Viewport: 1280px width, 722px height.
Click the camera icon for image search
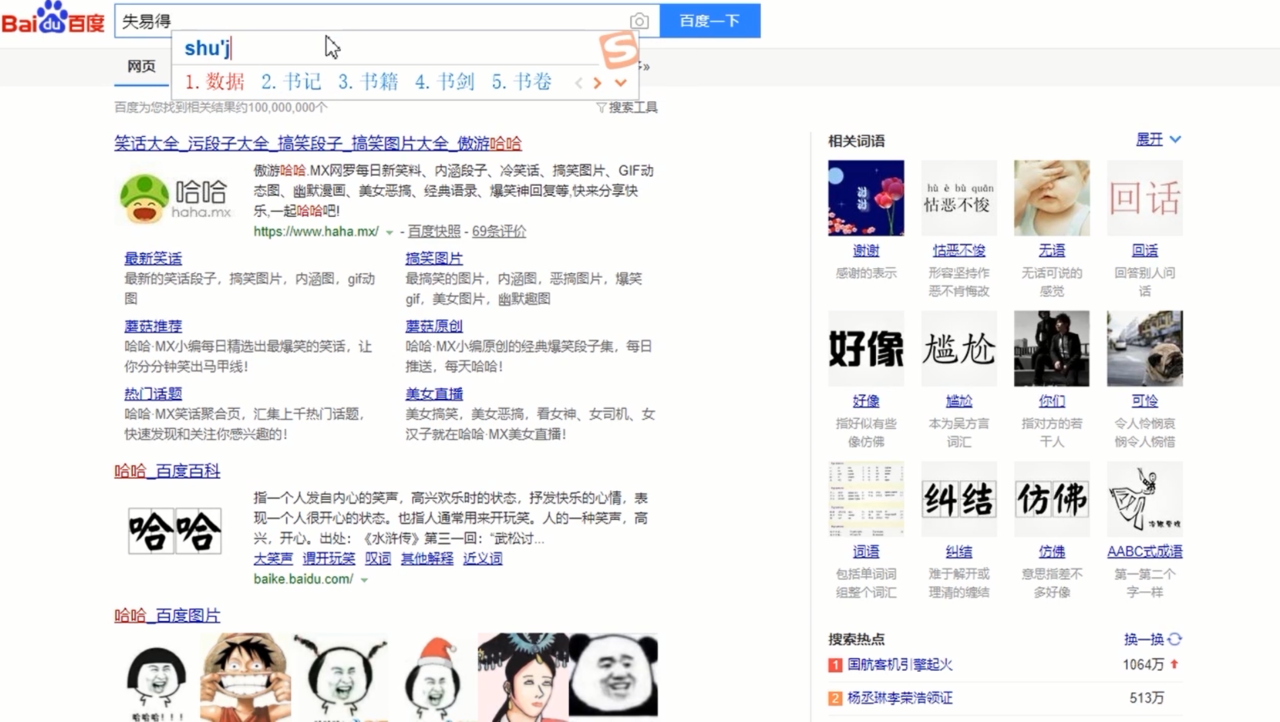tap(639, 21)
